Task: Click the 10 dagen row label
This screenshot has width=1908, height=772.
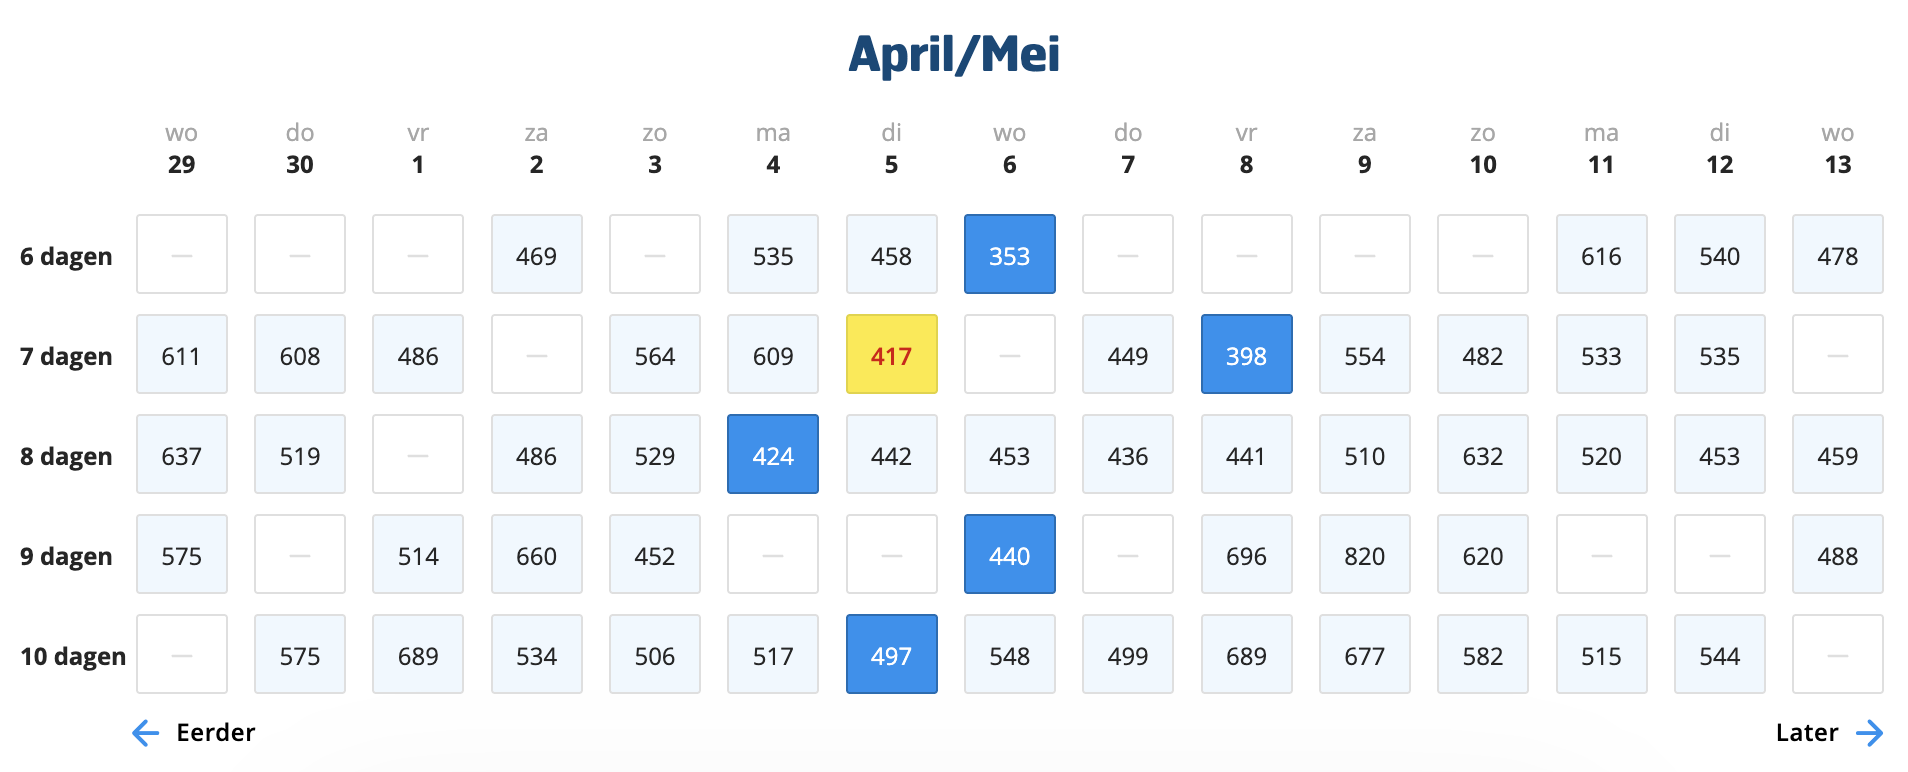Action: 73,656
